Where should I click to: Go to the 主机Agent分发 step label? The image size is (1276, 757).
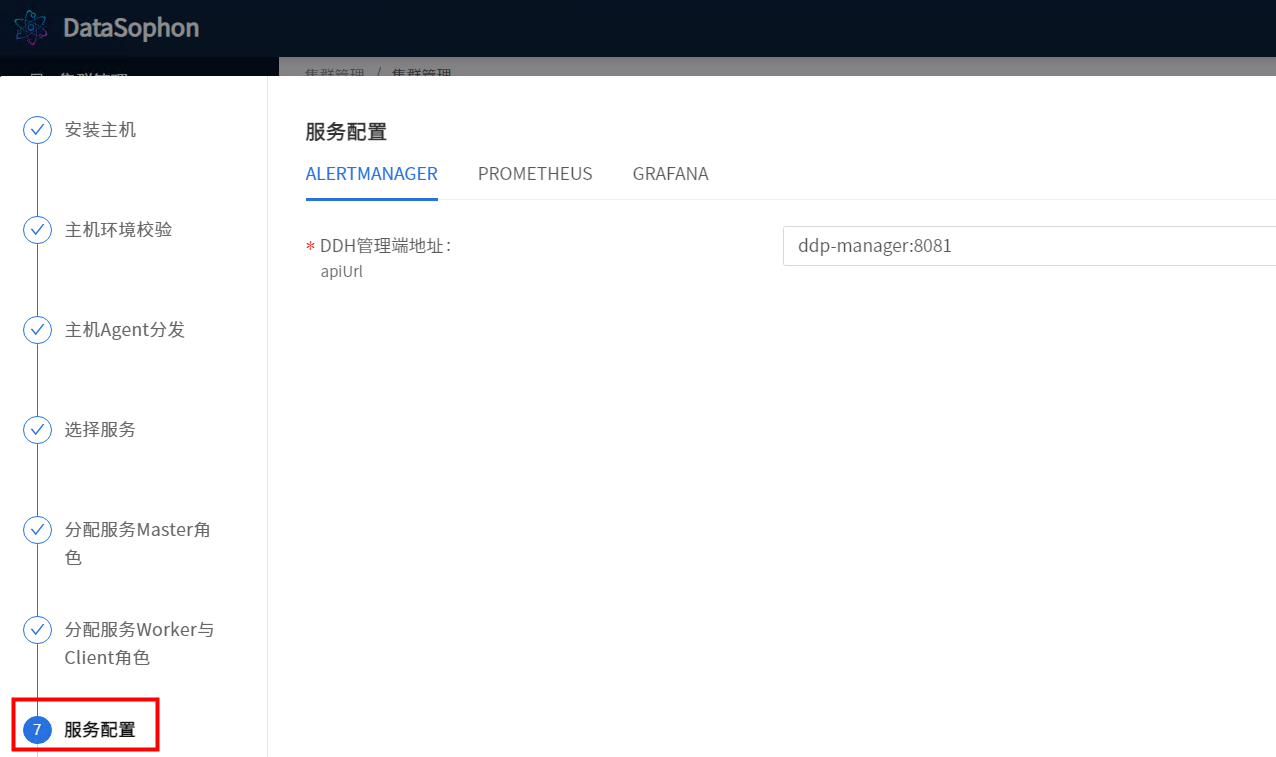pos(125,330)
